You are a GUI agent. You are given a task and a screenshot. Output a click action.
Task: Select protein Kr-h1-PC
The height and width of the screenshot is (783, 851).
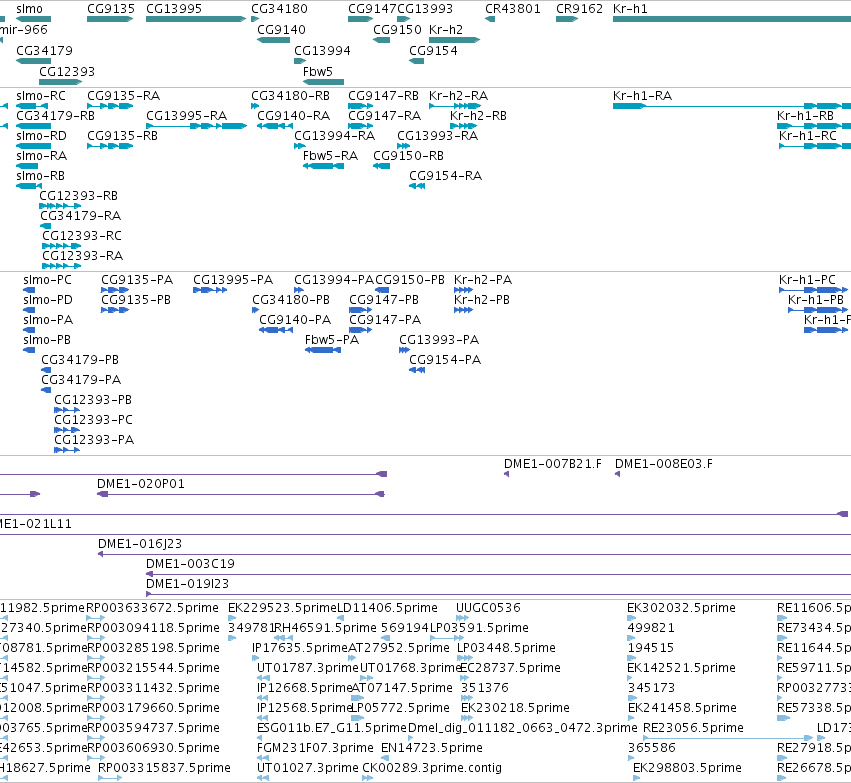(x=807, y=280)
